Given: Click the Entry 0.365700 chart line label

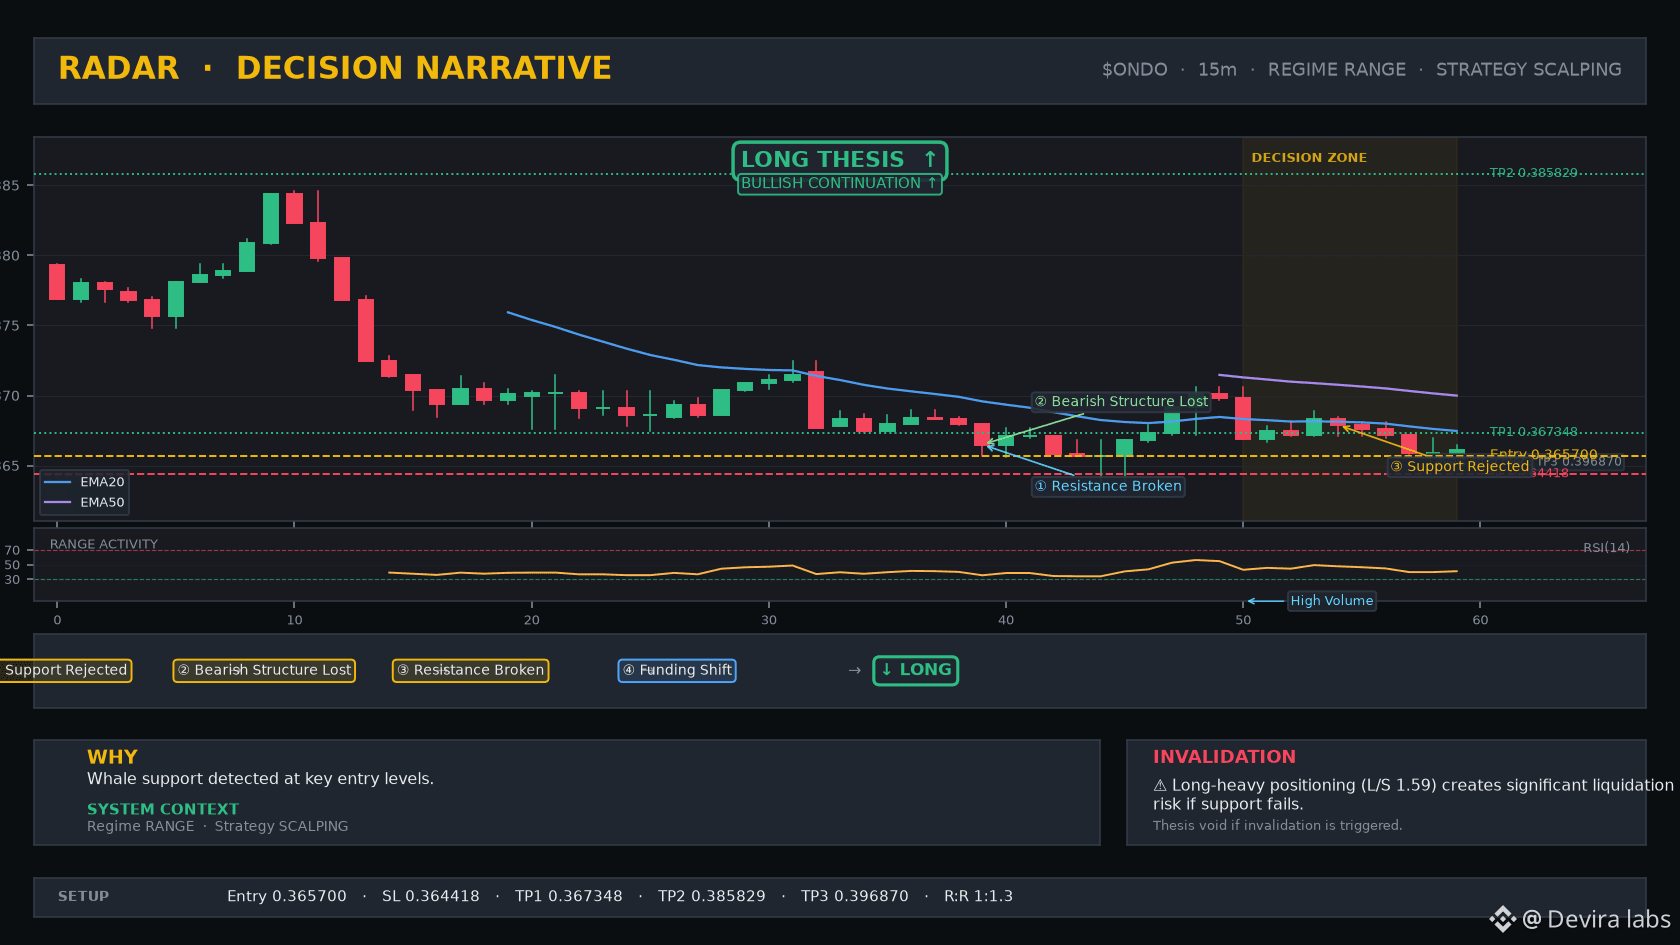Looking at the screenshot, I should click(1544, 454).
